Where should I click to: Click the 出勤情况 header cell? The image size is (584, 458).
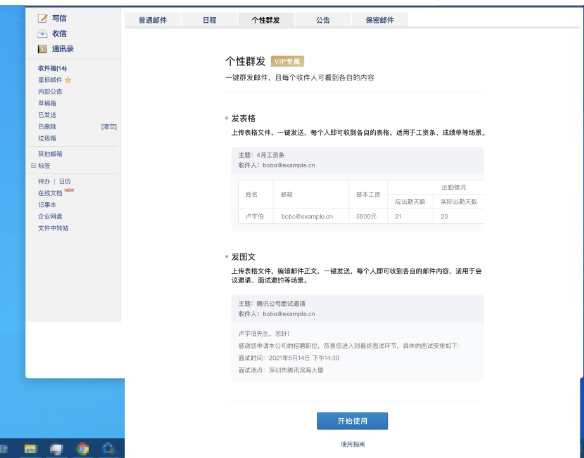pyautogui.click(x=454, y=187)
